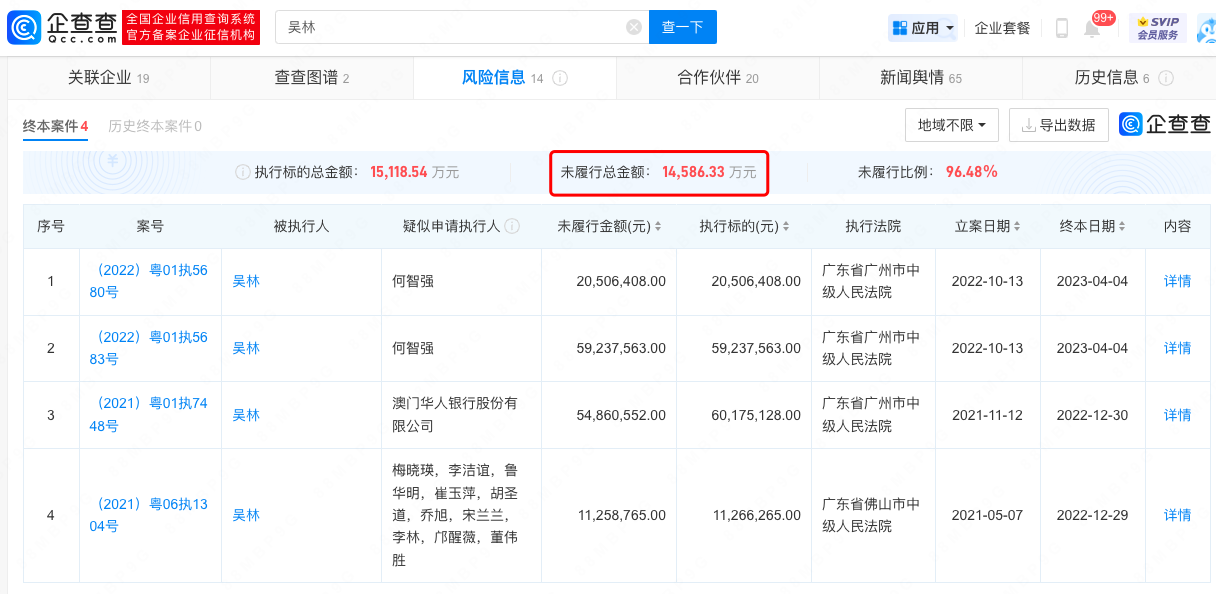Screen dimensions: 1216x594
Task: Open case (2021)粤06执1304号
Action: pos(150,515)
